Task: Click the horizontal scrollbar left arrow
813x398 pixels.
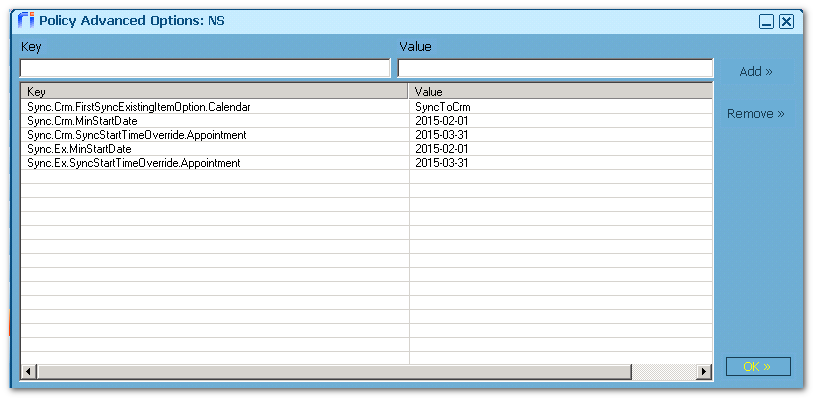Action: coord(29,371)
